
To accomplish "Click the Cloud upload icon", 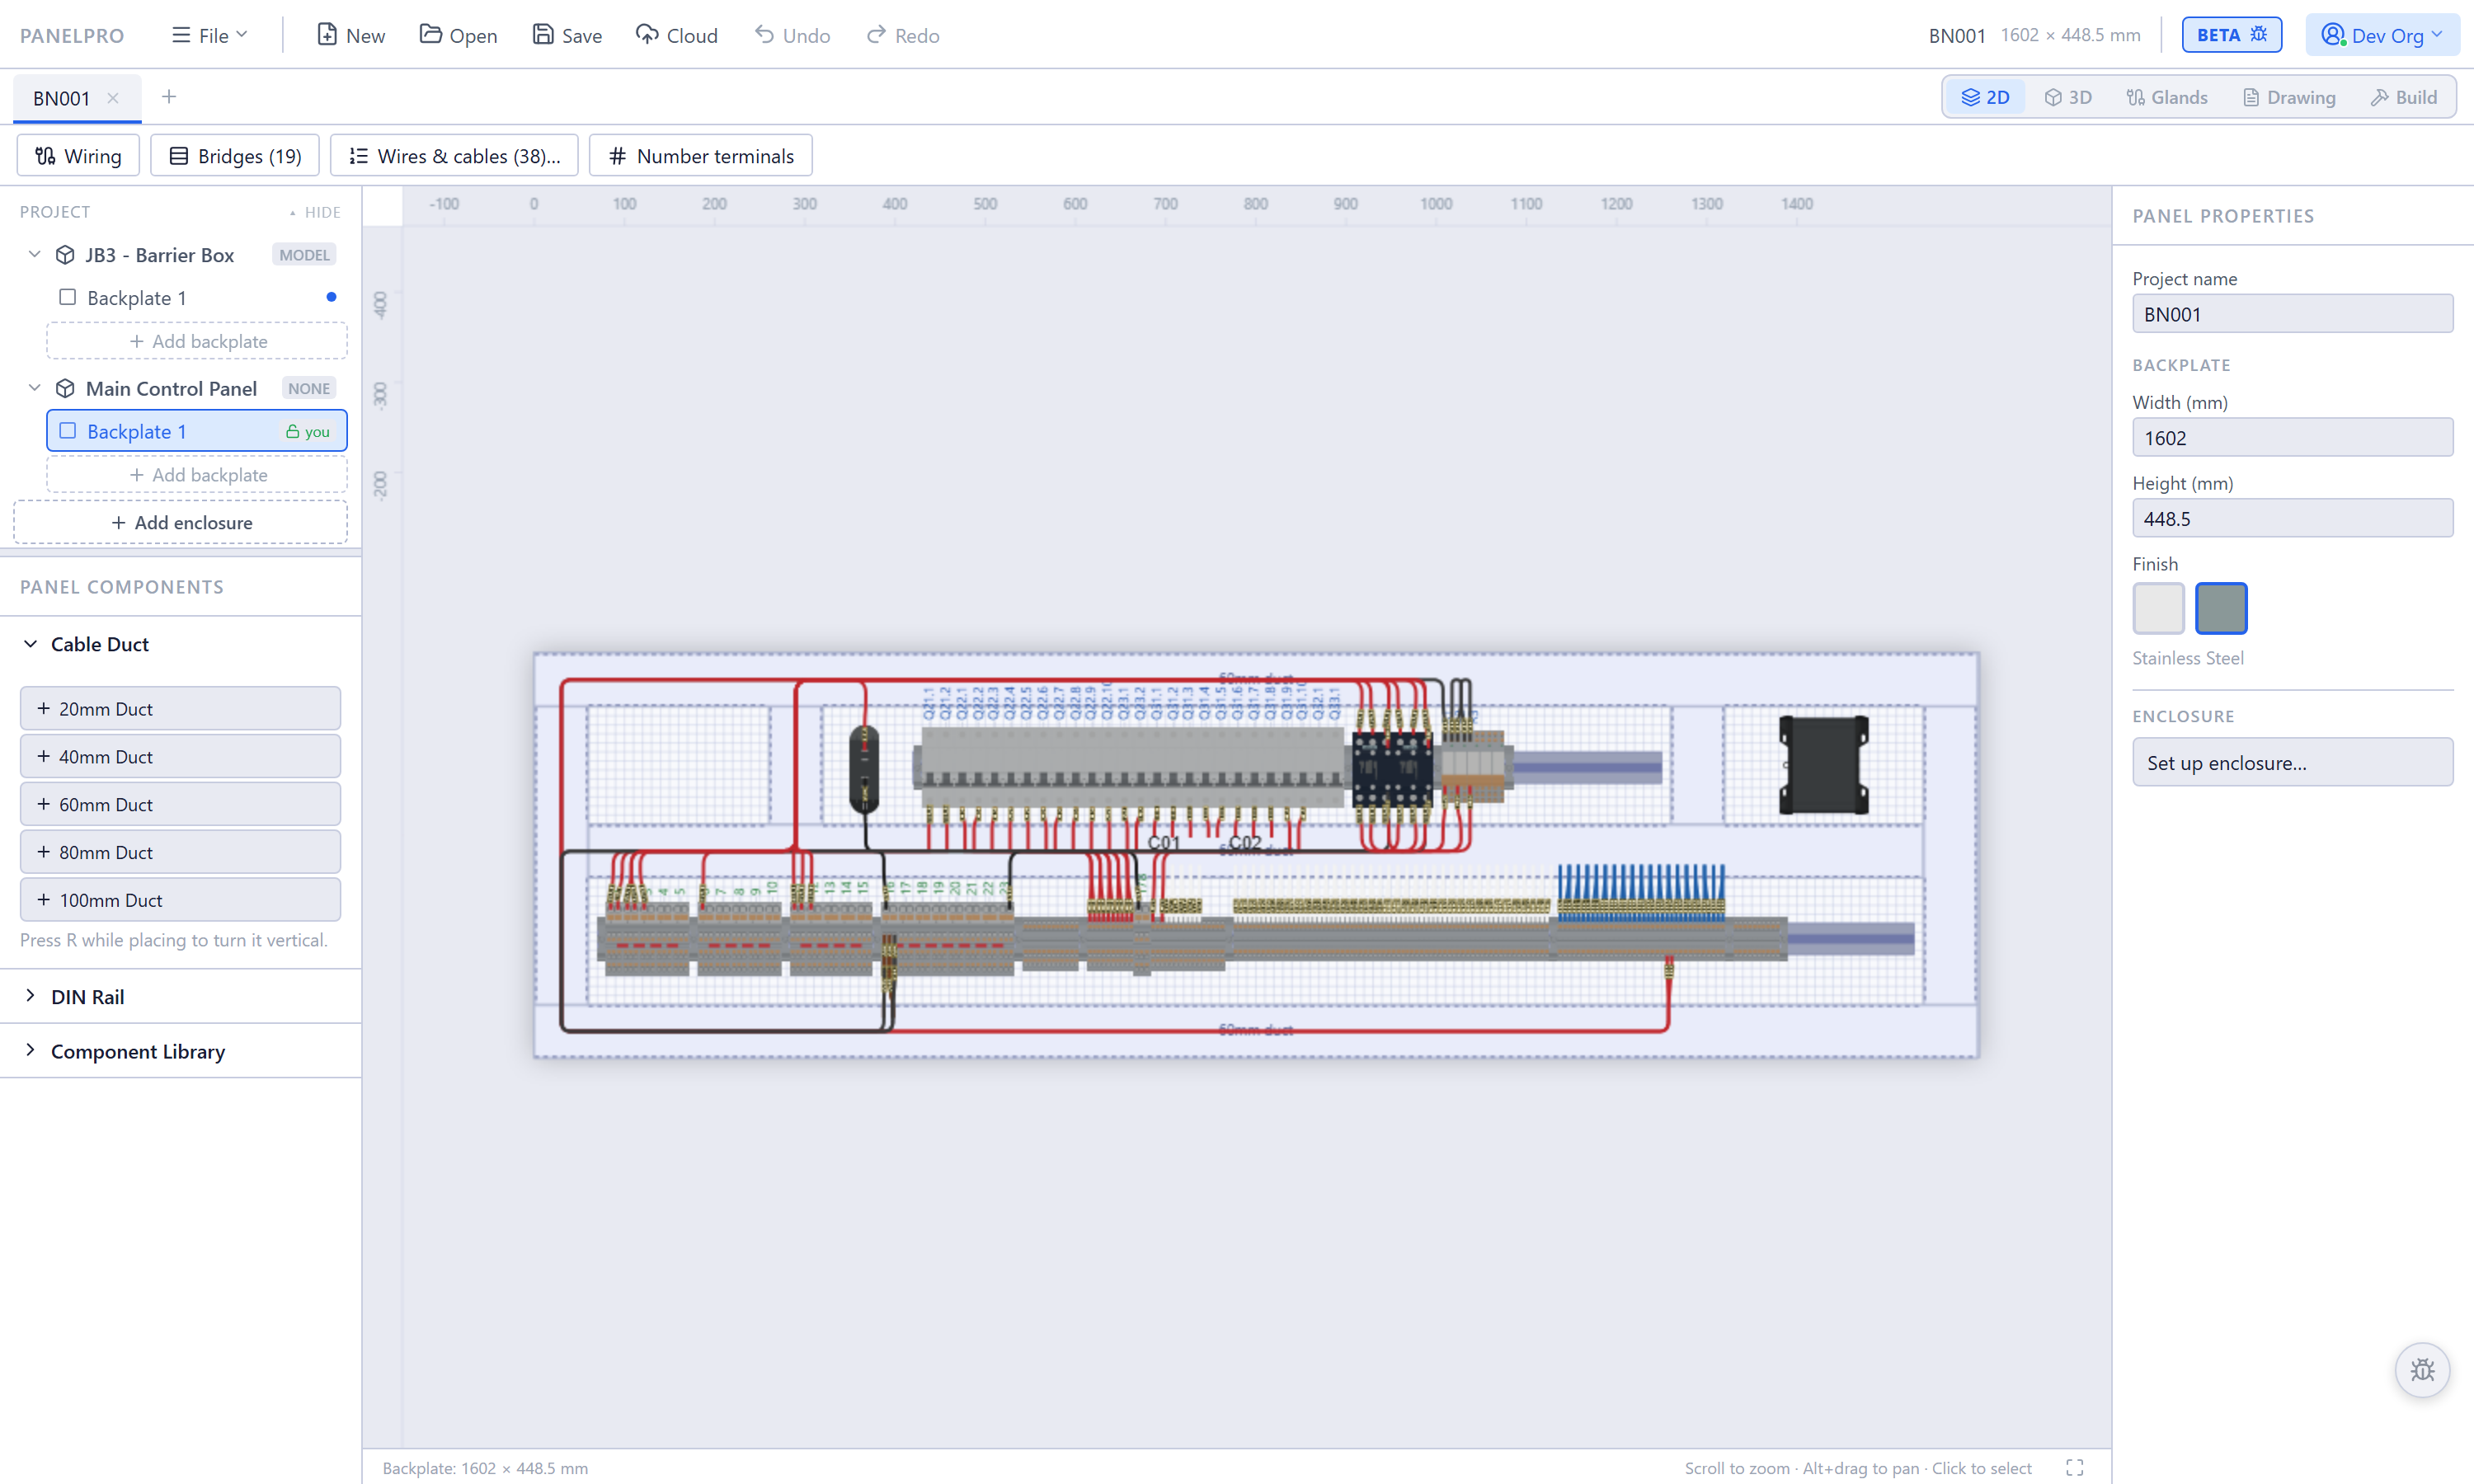I will click(647, 35).
